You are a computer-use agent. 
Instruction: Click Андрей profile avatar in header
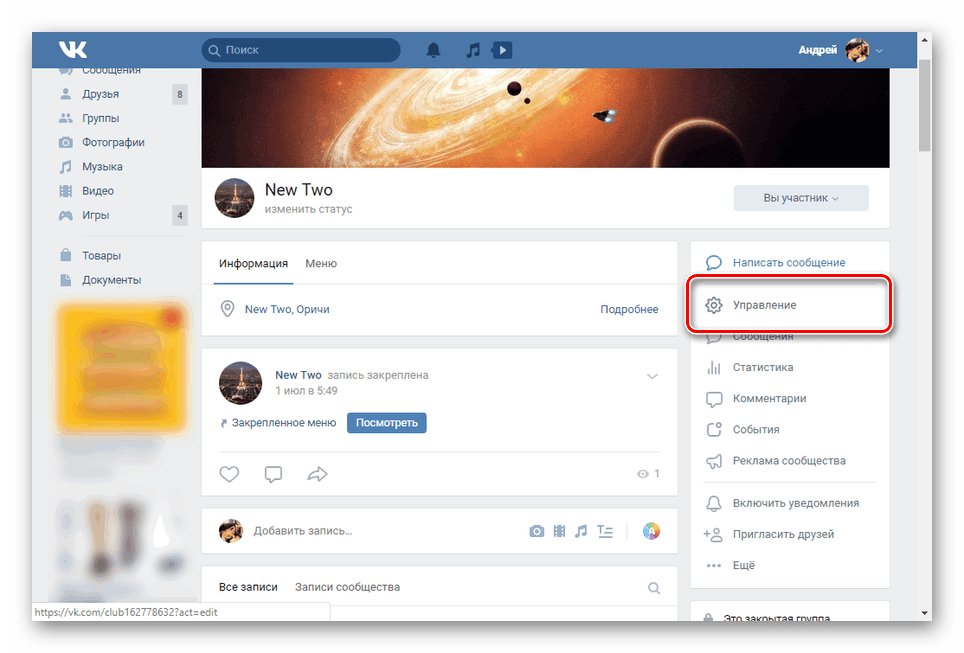coord(857,50)
